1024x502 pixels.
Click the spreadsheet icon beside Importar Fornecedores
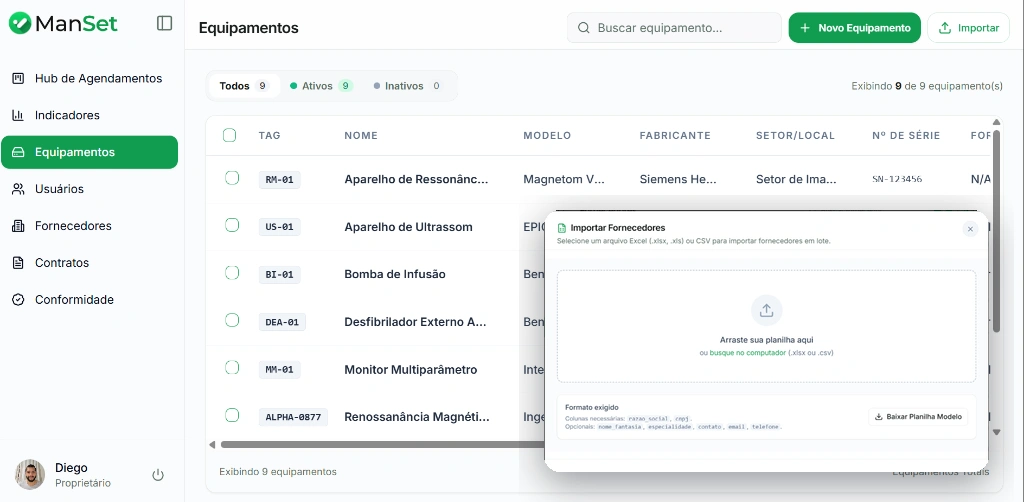(562, 228)
